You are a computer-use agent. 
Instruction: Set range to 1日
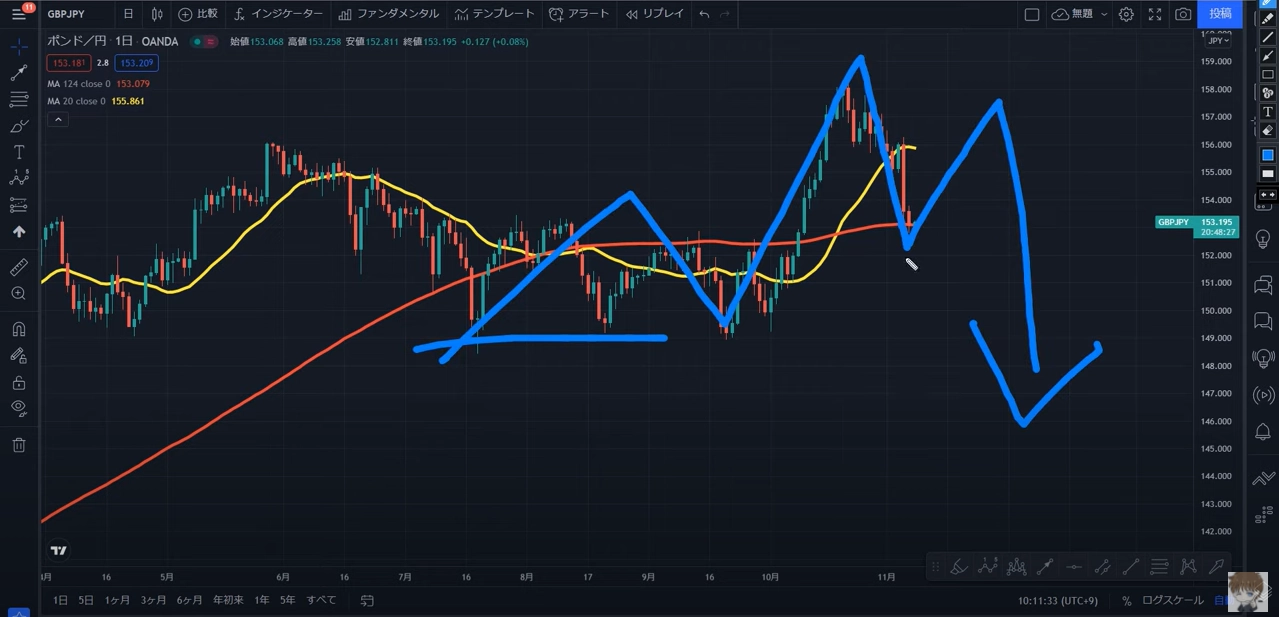(60, 600)
